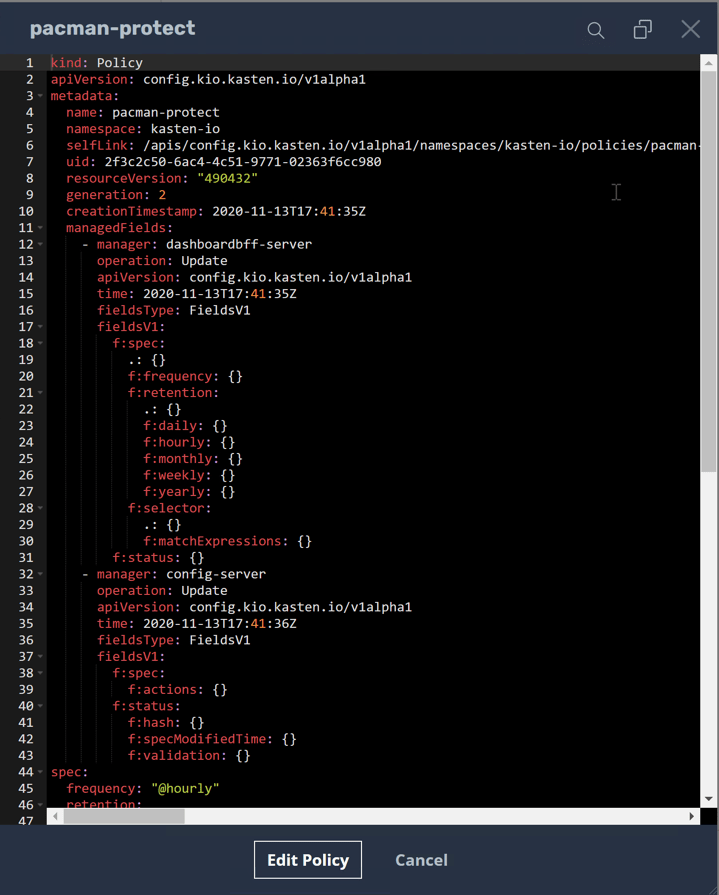Collapse the fieldsV1 fold on line 17

41,327
